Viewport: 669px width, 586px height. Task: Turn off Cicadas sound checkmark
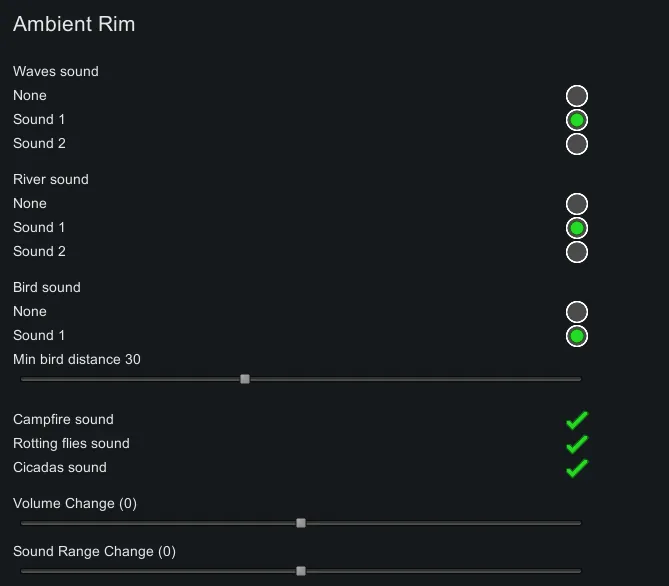click(577, 468)
